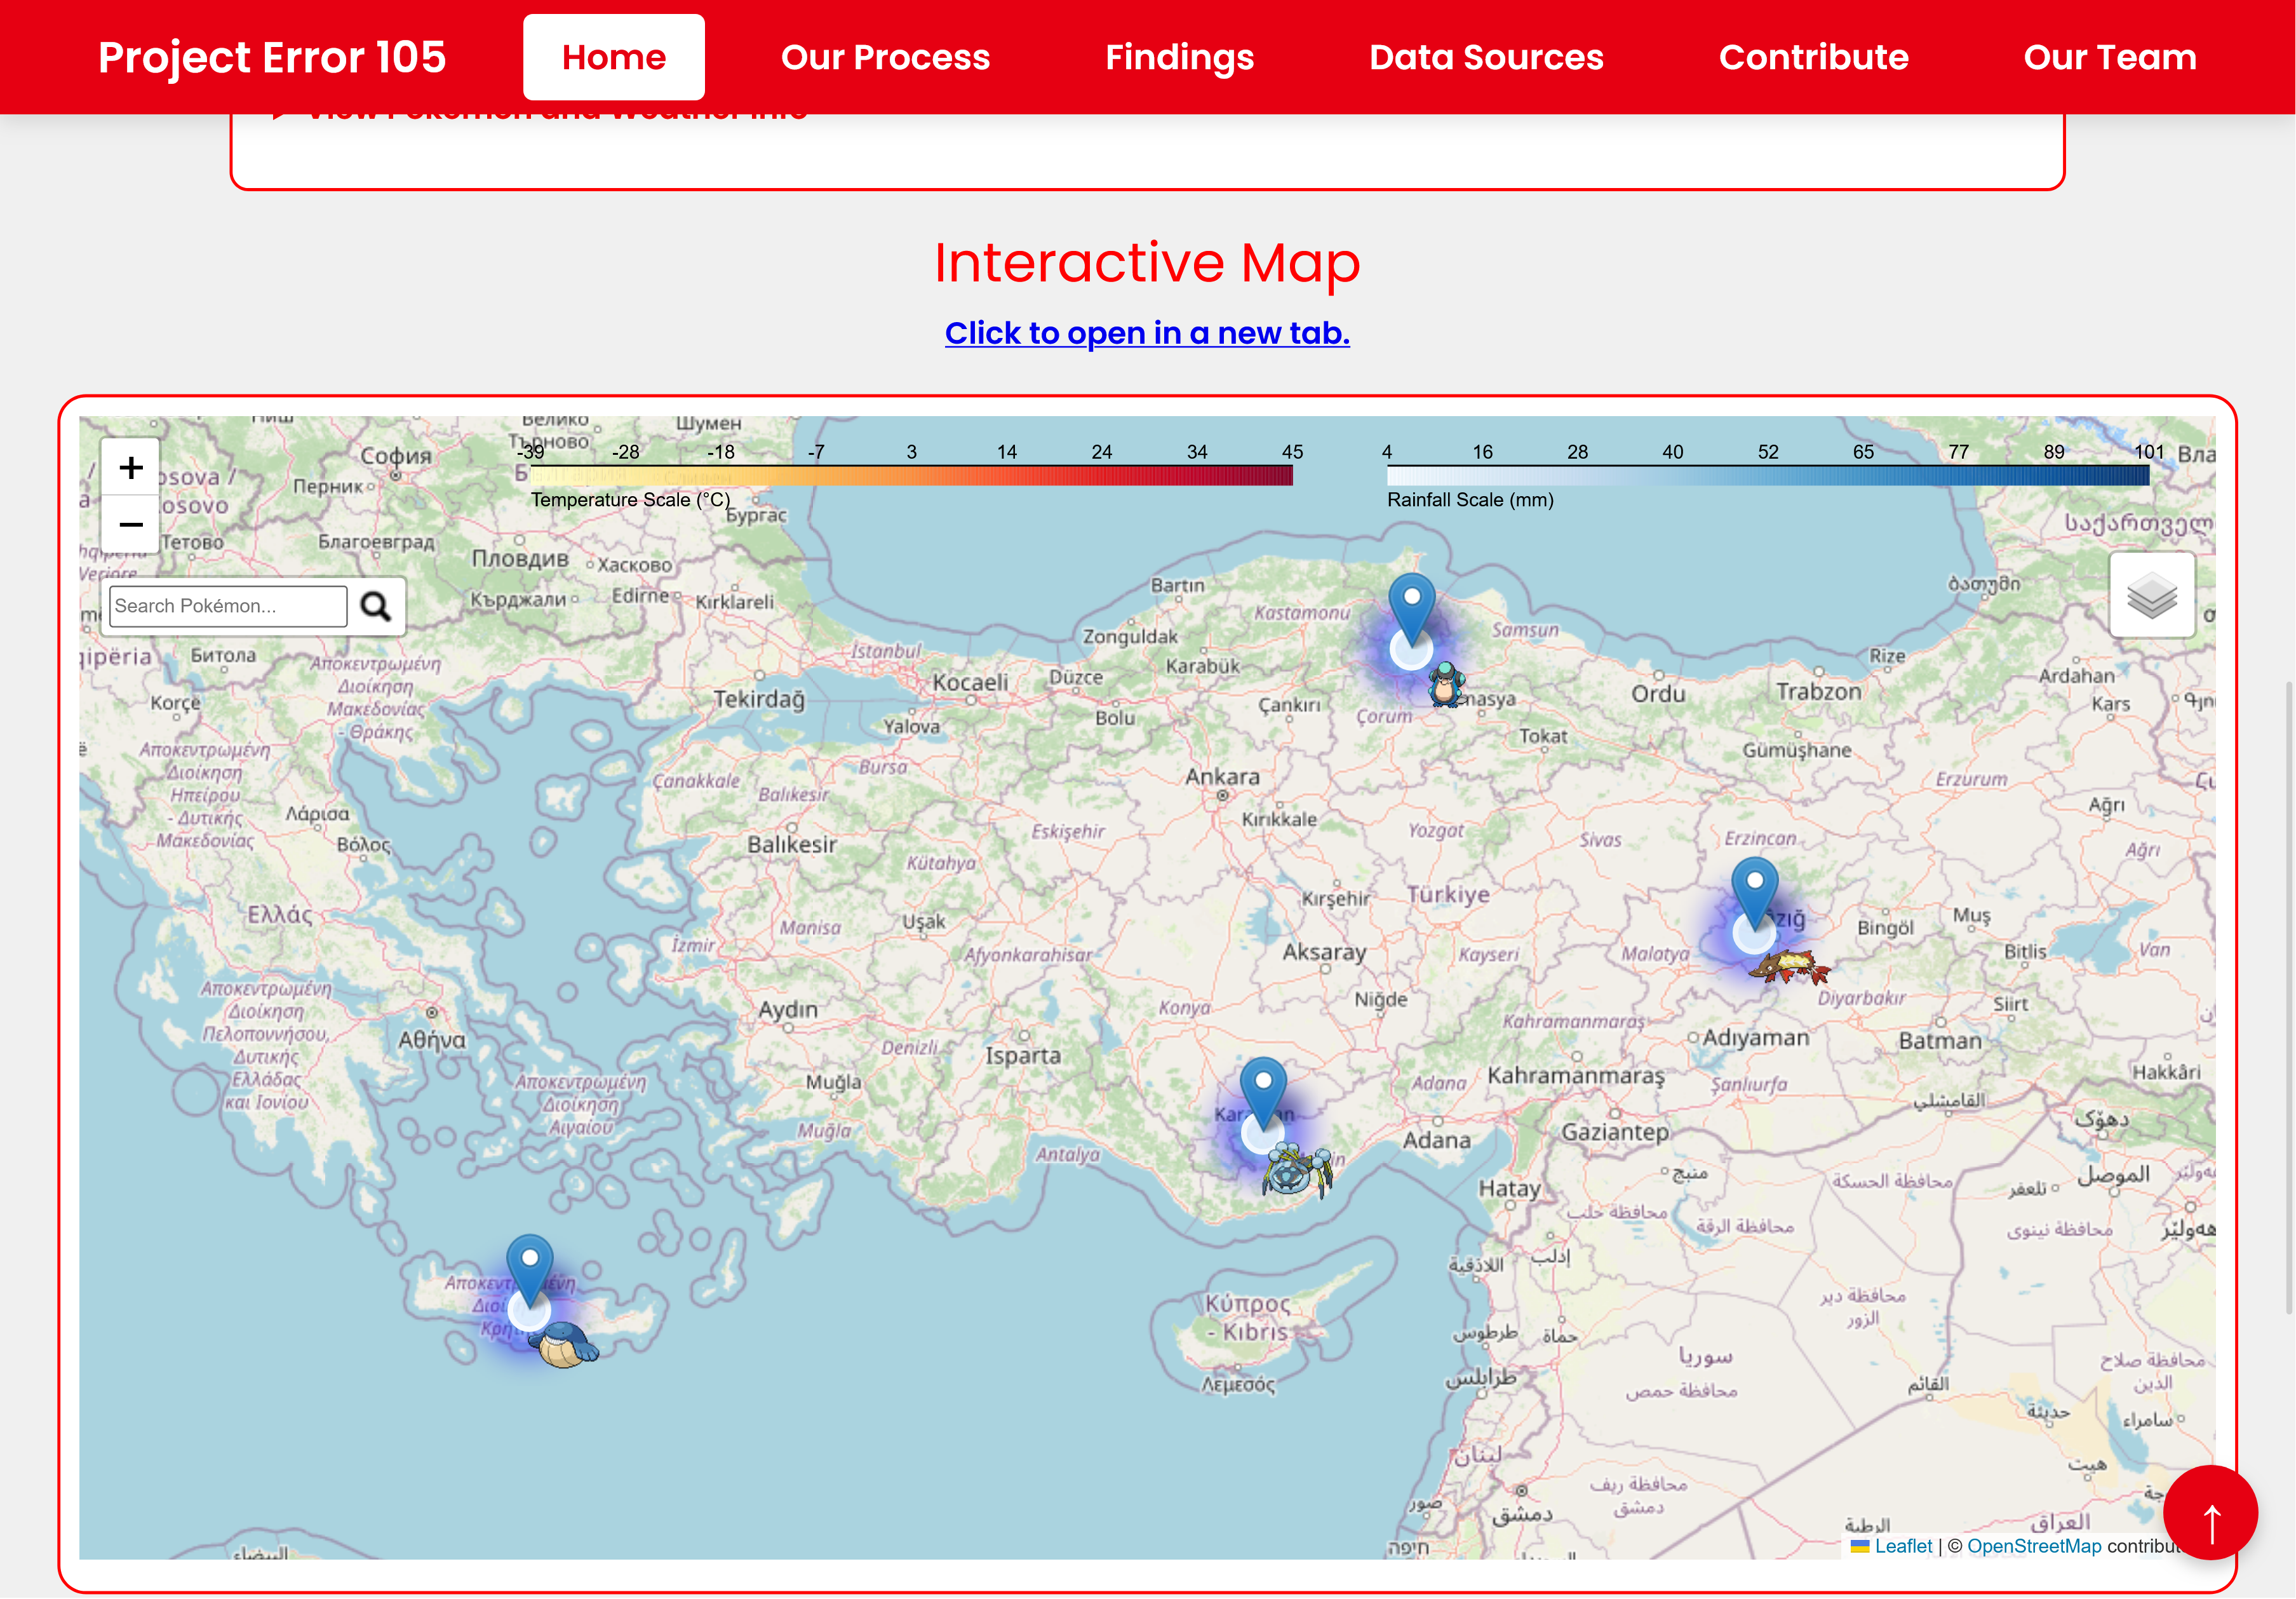
Task: Open the Leaflet attribution link
Action: pos(1902,1546)
